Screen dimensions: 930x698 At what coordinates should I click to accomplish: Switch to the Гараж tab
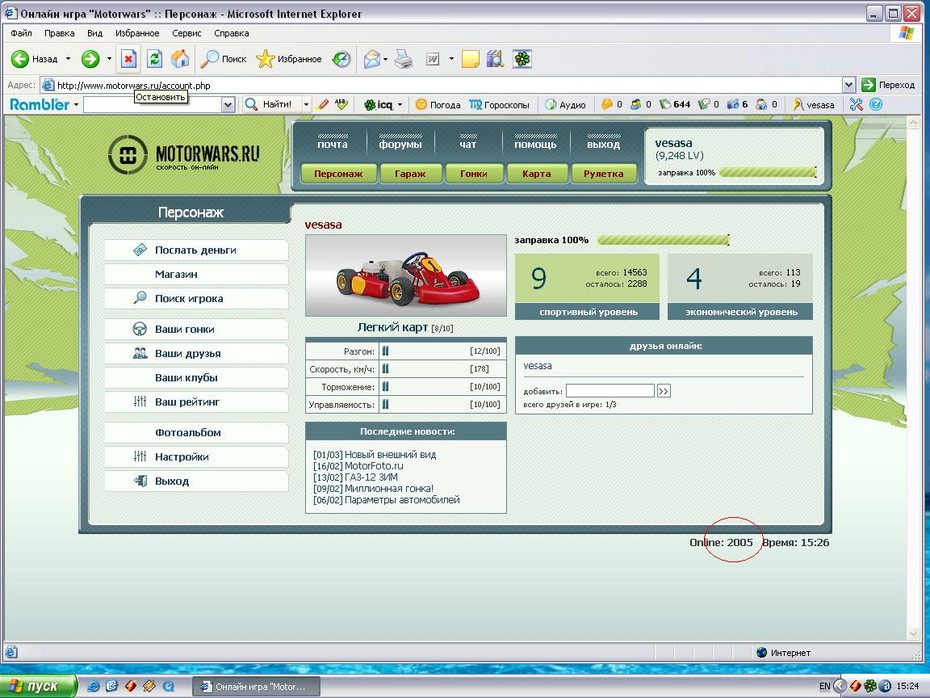tap(410, 174)
